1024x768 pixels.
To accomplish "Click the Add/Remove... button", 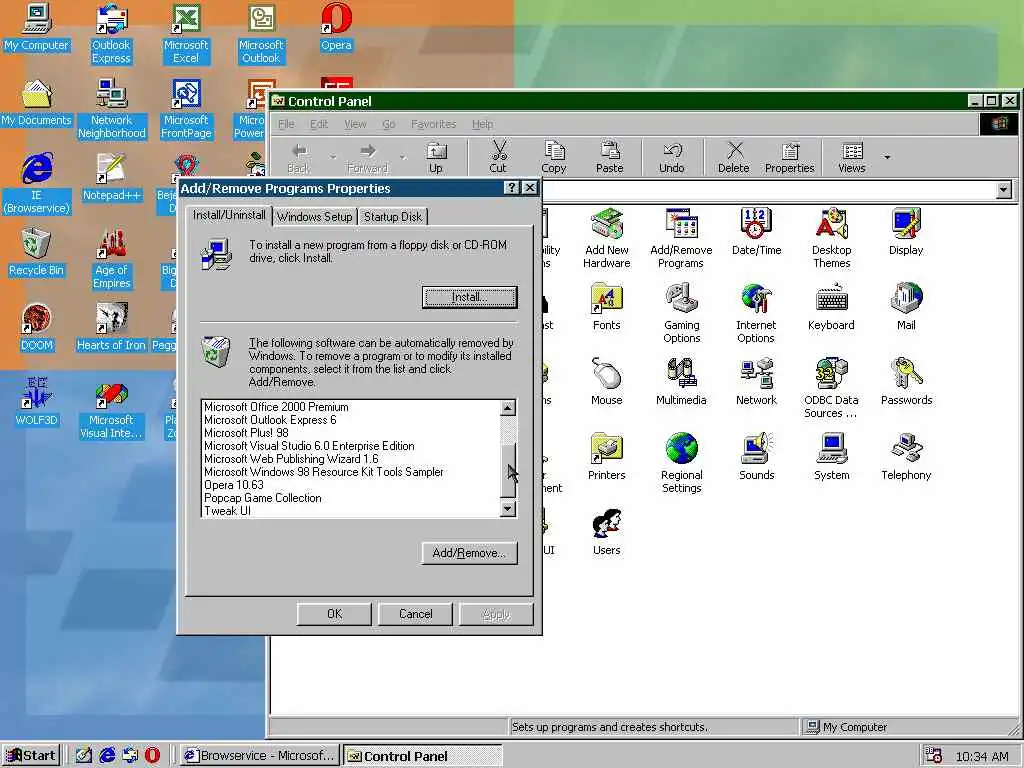I will click(470, 553).
